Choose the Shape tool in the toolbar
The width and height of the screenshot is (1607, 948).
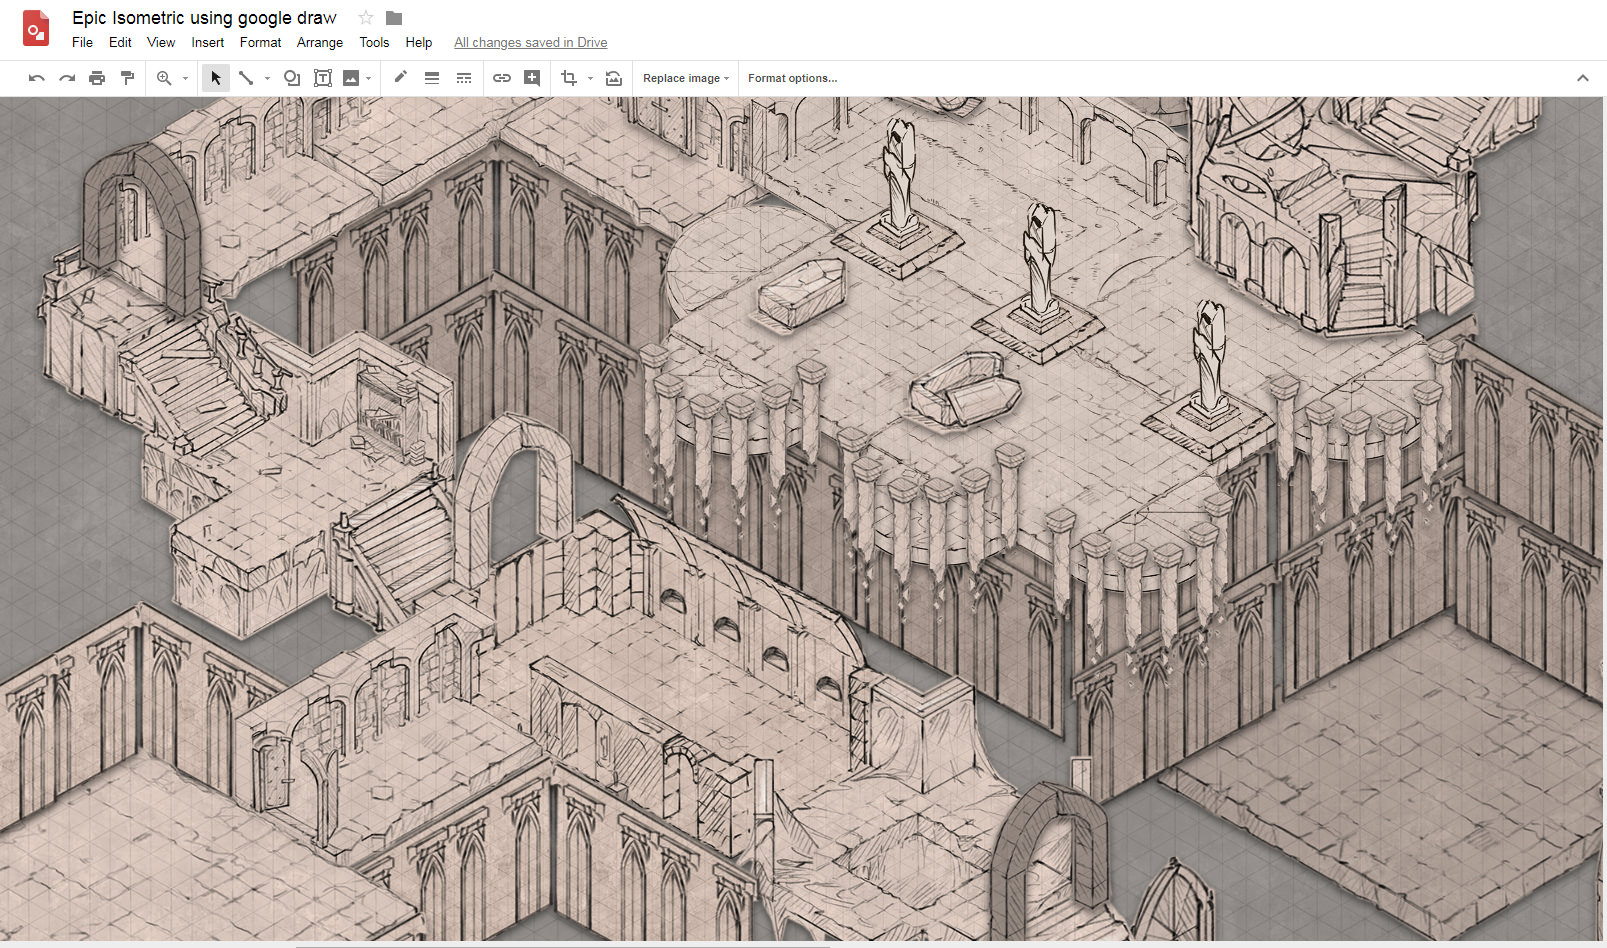click(x=292, y=78)
